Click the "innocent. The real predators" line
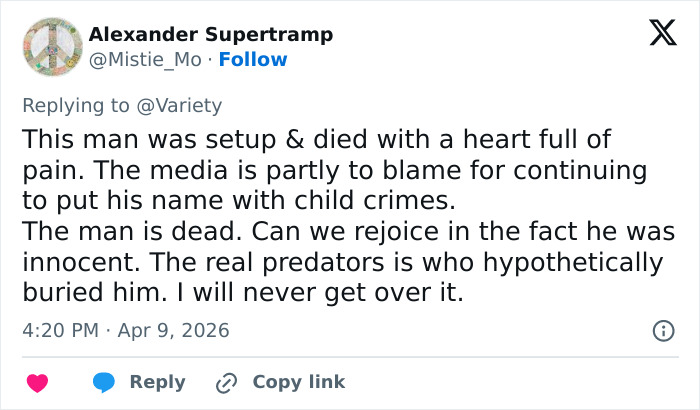 pos(342,263)
